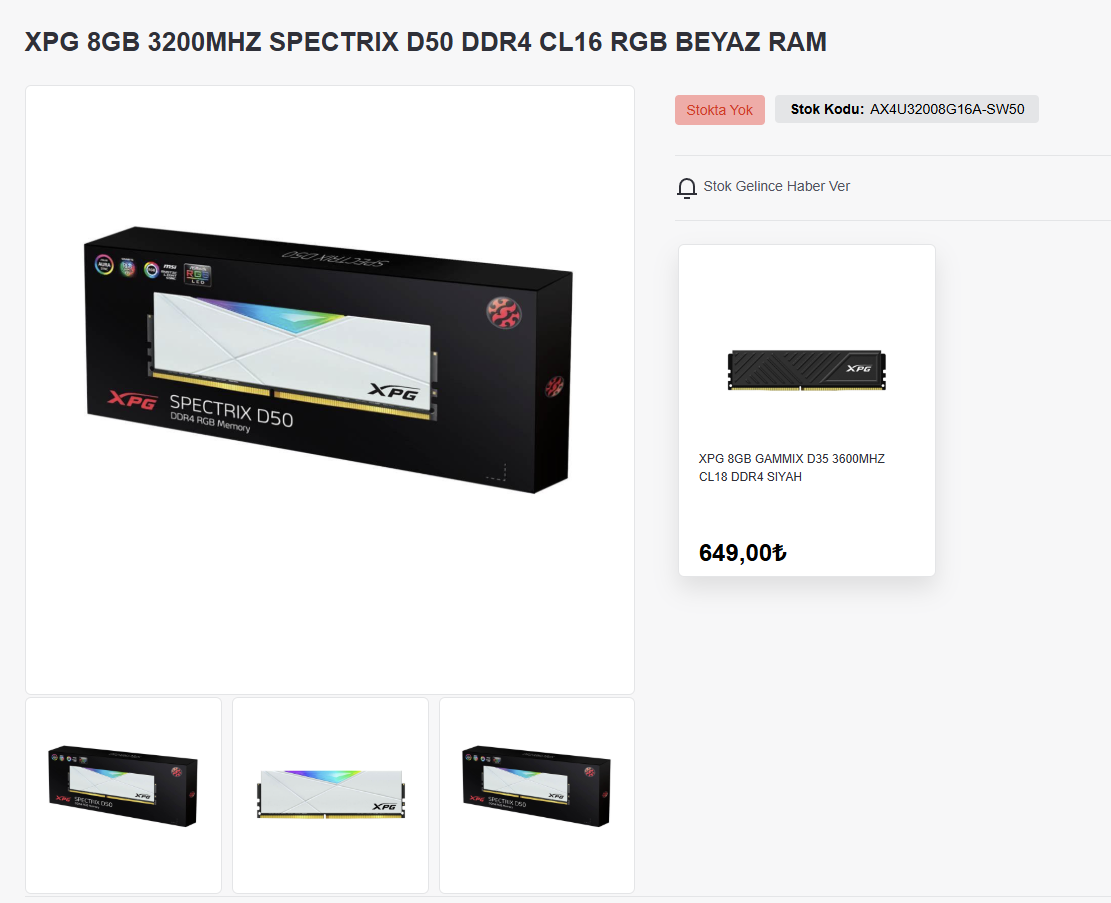Click the Aura Sync badge on box image
1111x903 pixels.
[x=104, y=264]
